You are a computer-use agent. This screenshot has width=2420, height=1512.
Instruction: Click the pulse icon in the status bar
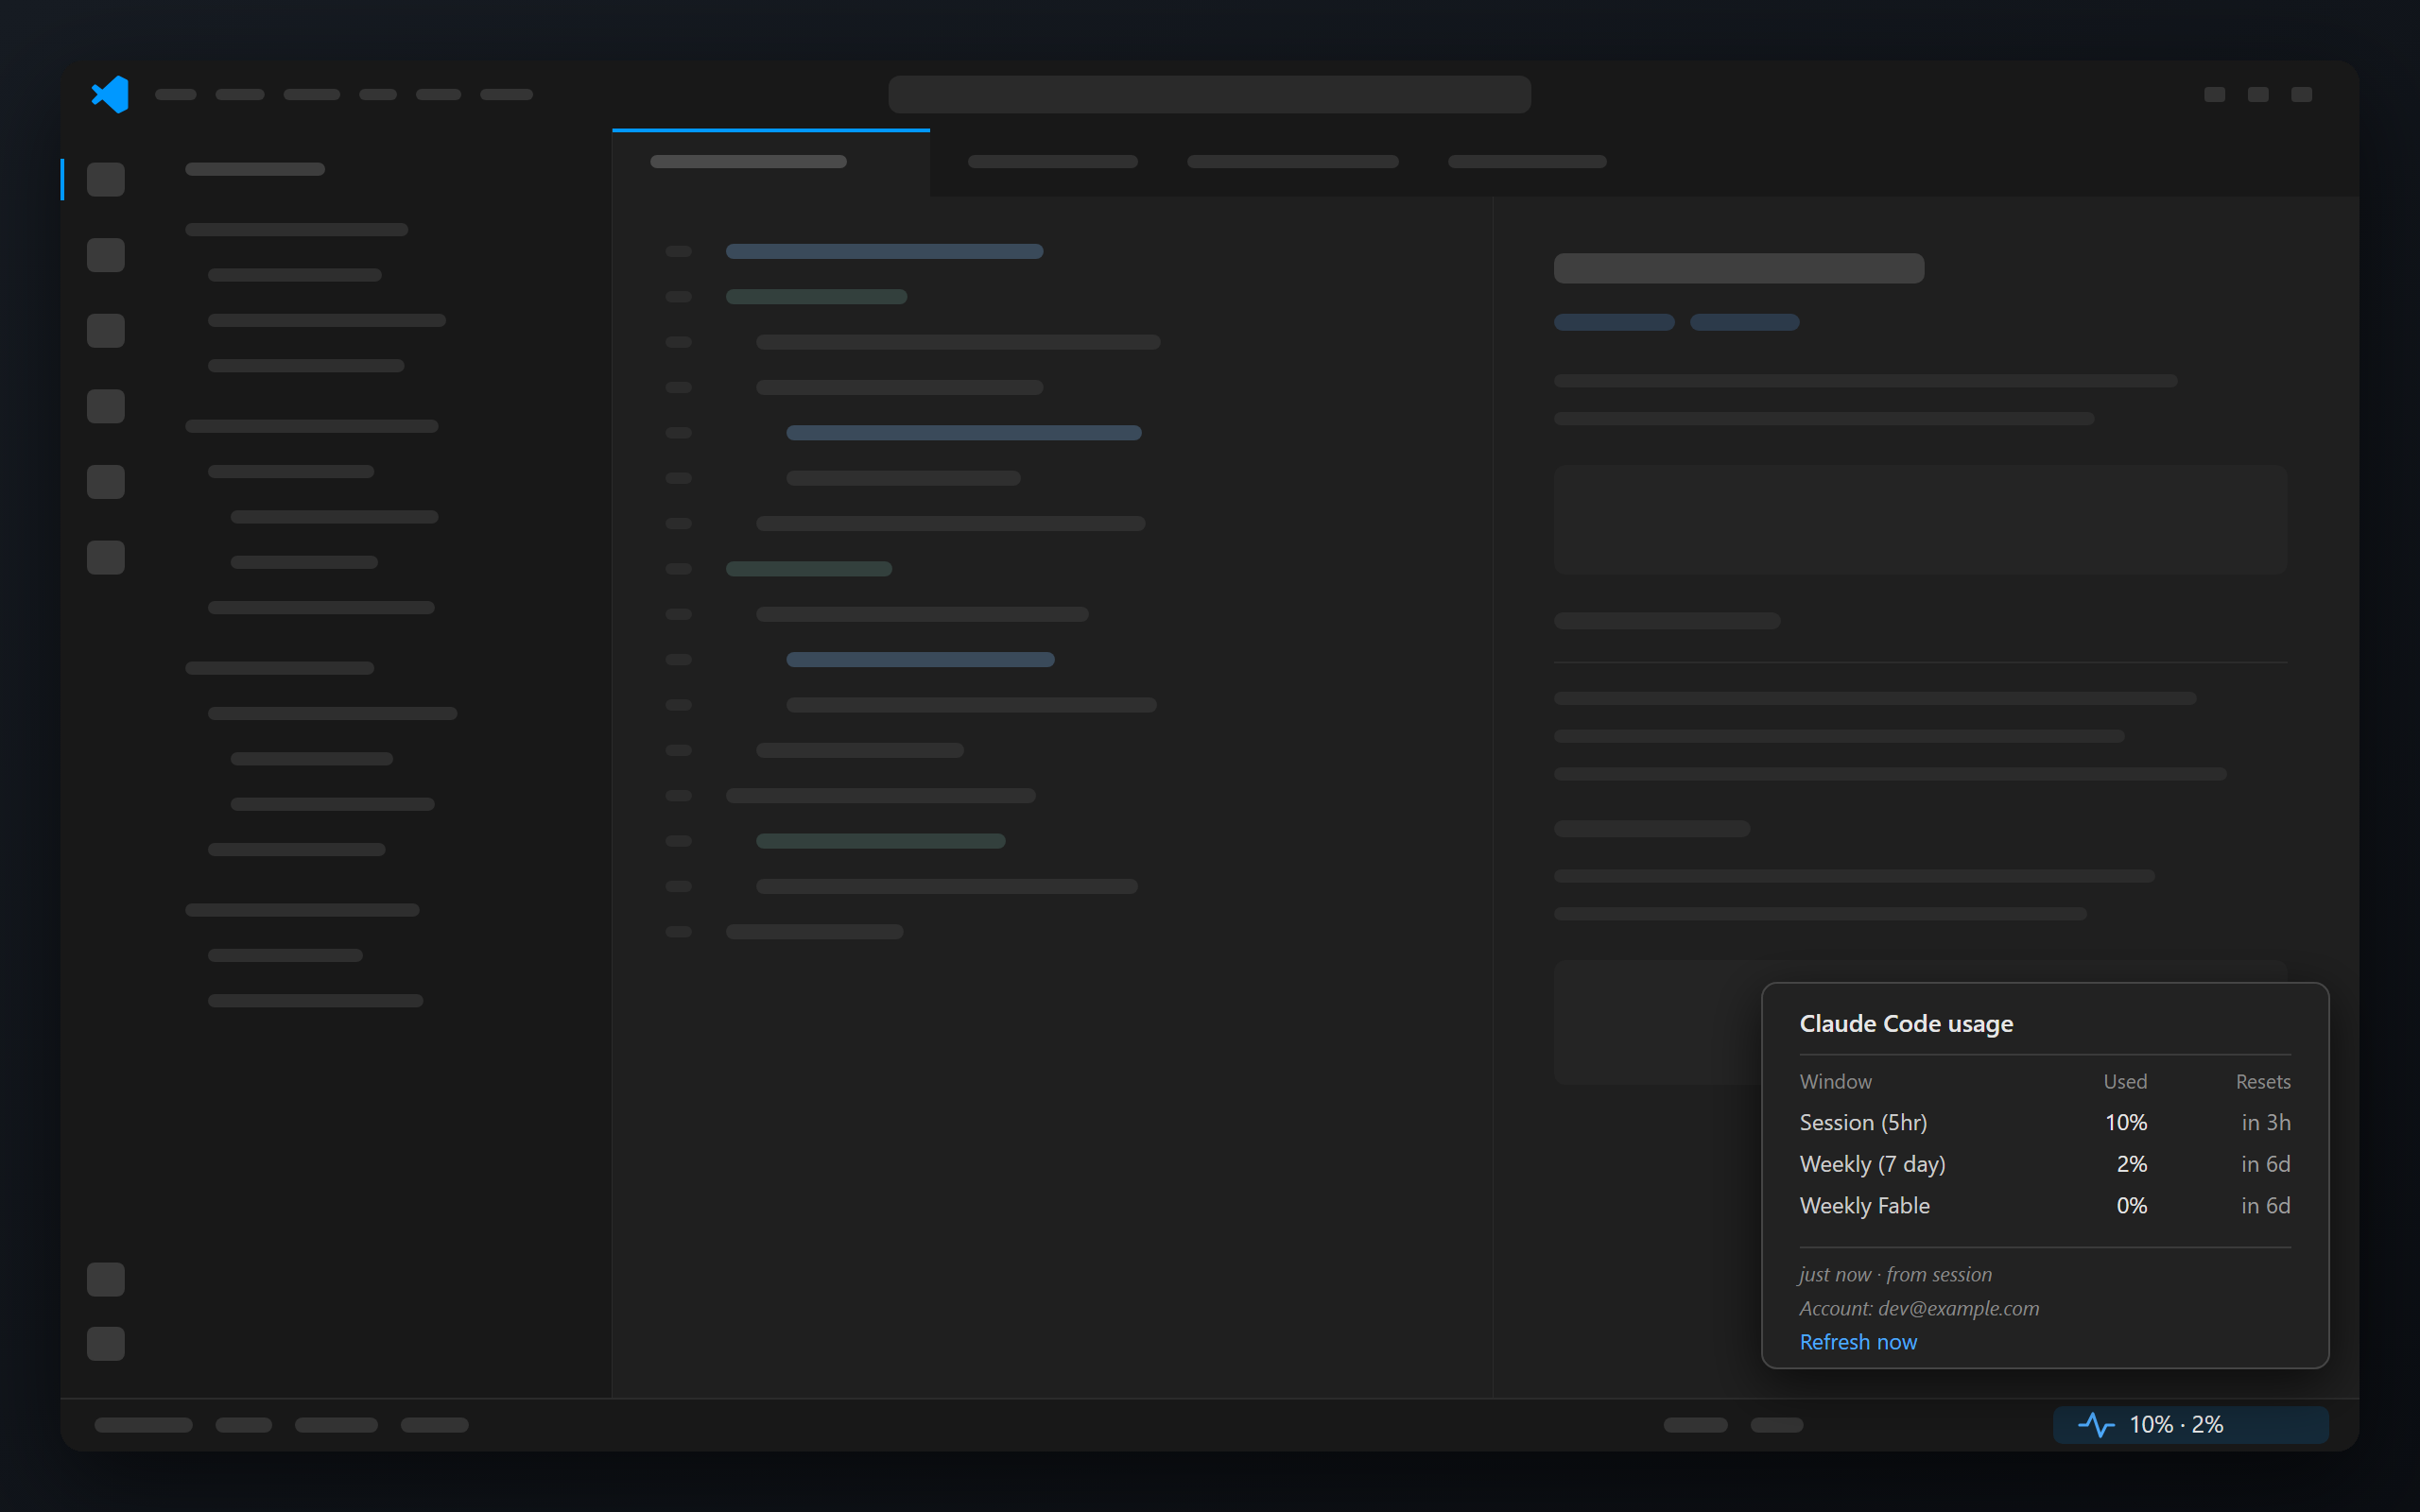[x=2096, y=1425]
